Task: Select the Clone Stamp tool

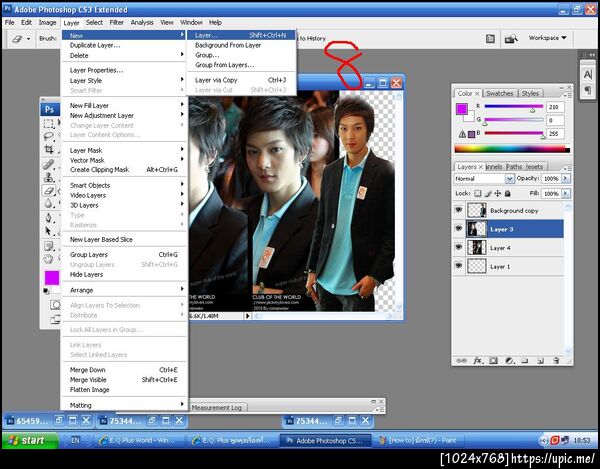Action: (49, 177)
